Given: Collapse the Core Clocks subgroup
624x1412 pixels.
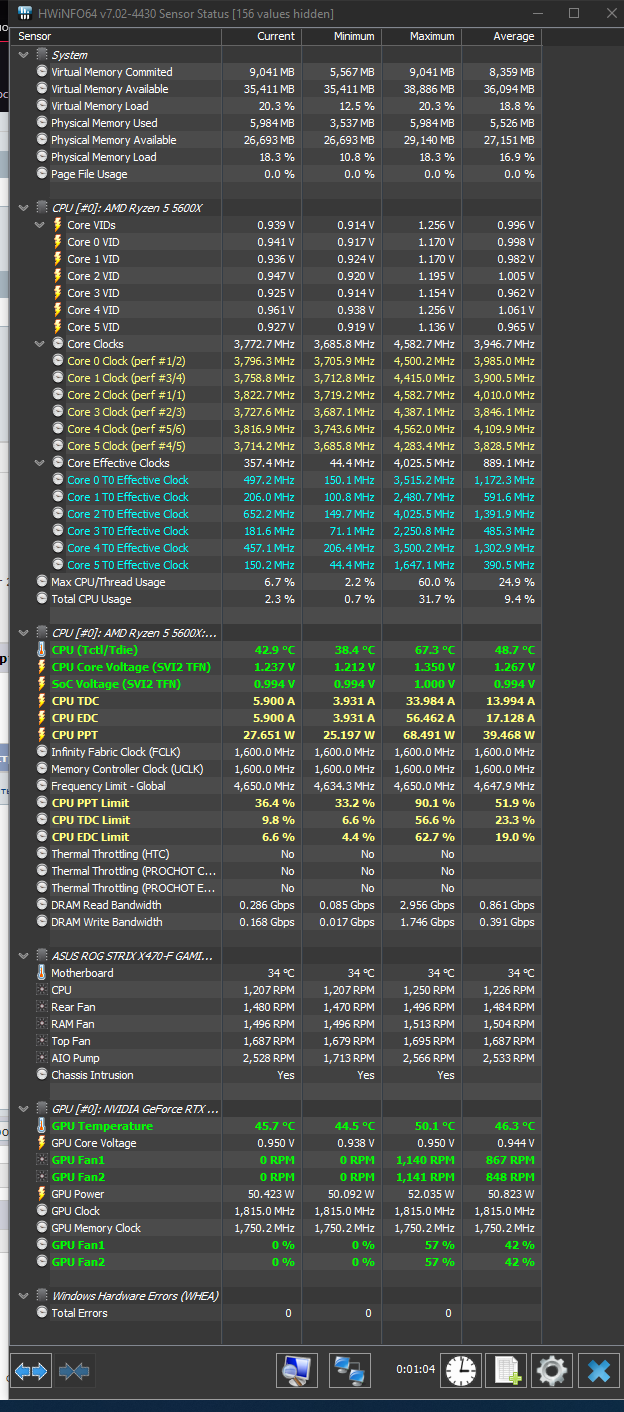Looking at the screenshot, I should (x=41, y=344).
